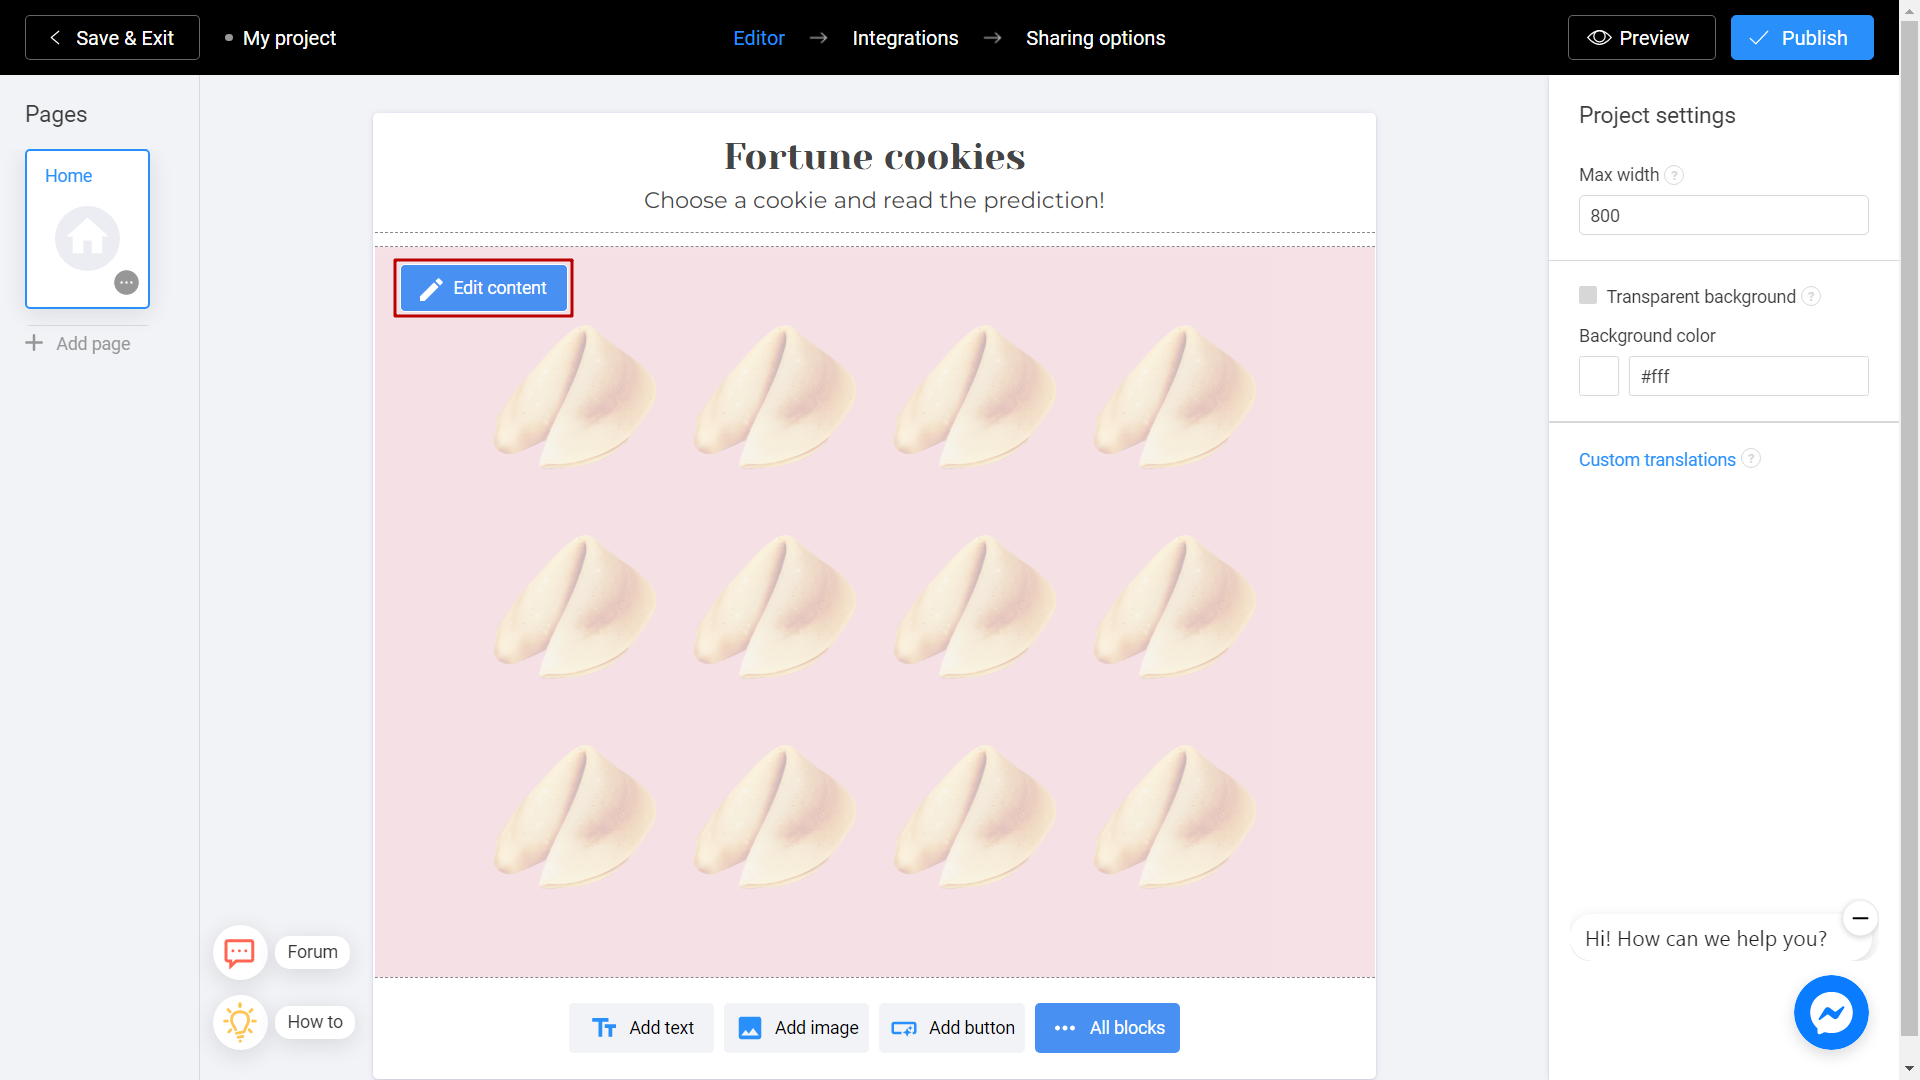Screen dimensions: 1920x1080
Task: Click the Publish button
Action: point(1802,37)
